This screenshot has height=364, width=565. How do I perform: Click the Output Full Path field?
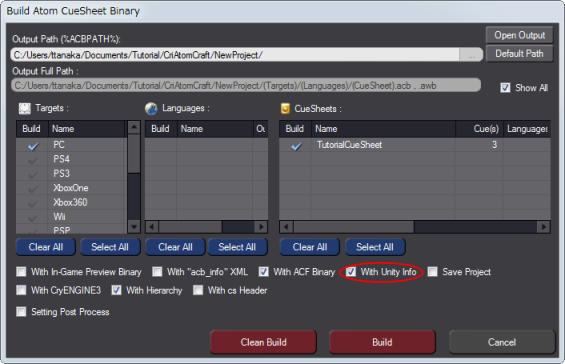tap(246, 86)
